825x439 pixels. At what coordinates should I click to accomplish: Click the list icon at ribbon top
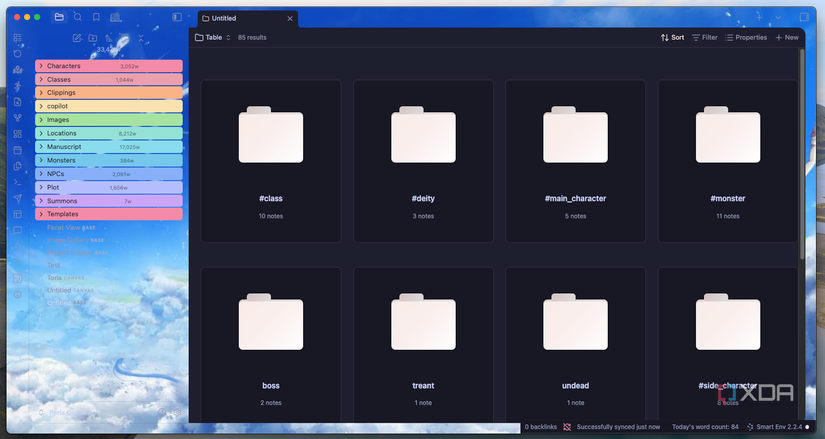(x=17, y=38)
